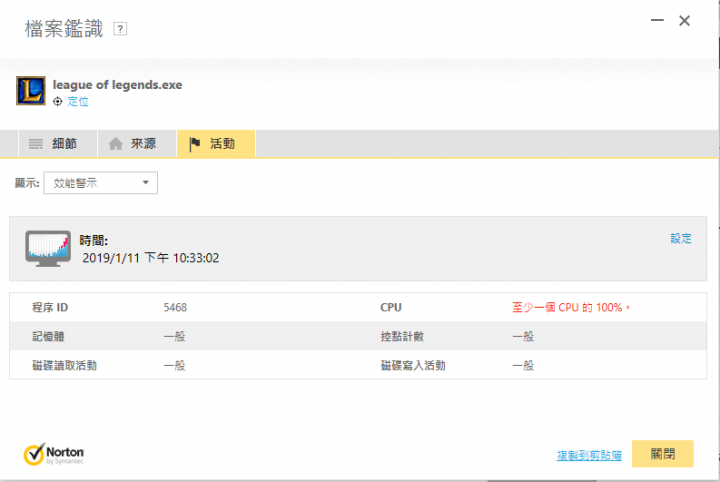
Task: Click the 關閉 close button
Action: (x=663, y=454)
